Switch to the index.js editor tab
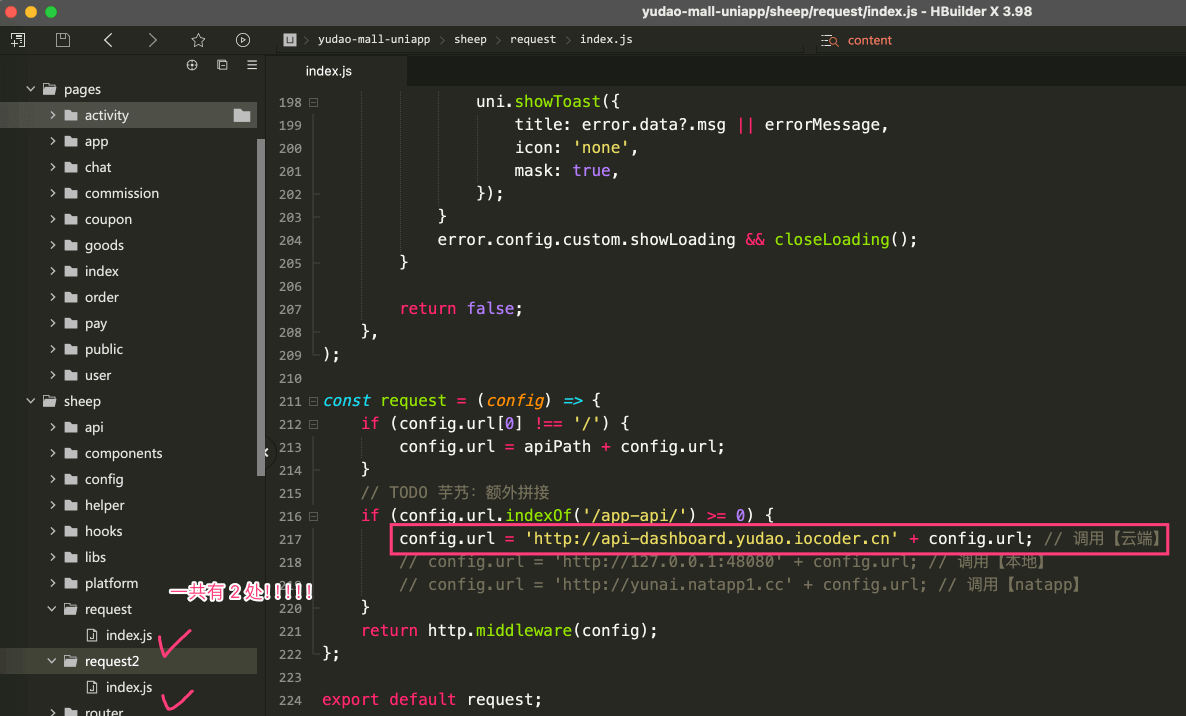This screenshot has width=1186, height=716. [329, 71]
